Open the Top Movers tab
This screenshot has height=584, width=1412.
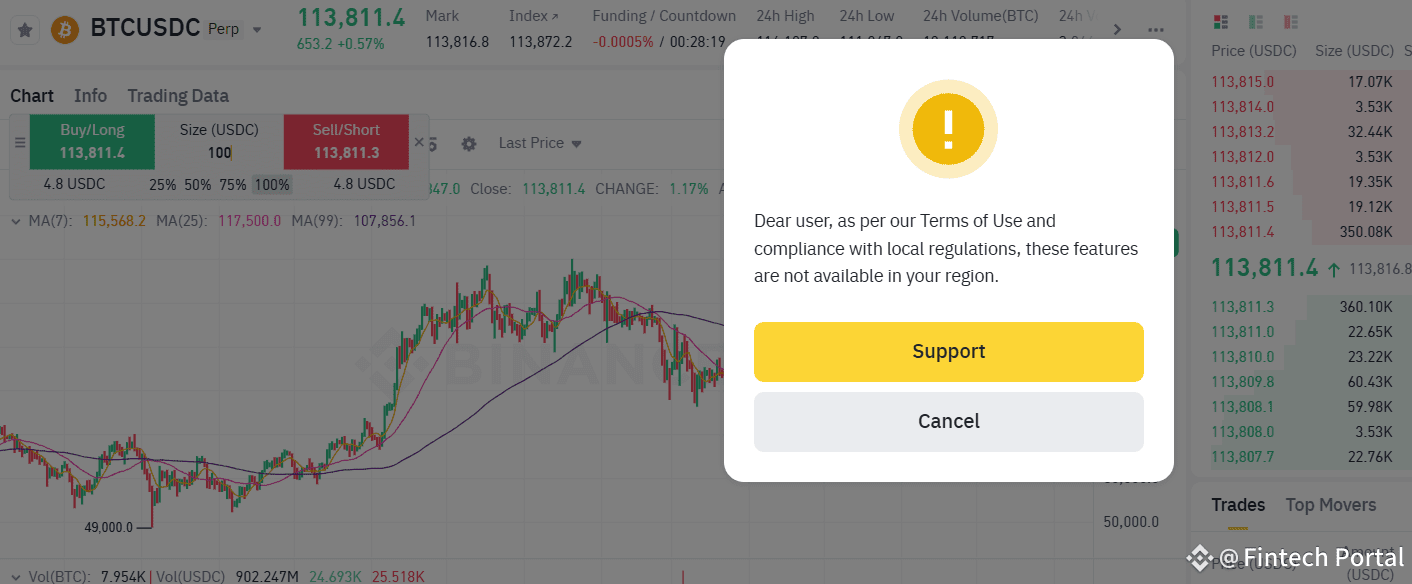point(1330,505)
